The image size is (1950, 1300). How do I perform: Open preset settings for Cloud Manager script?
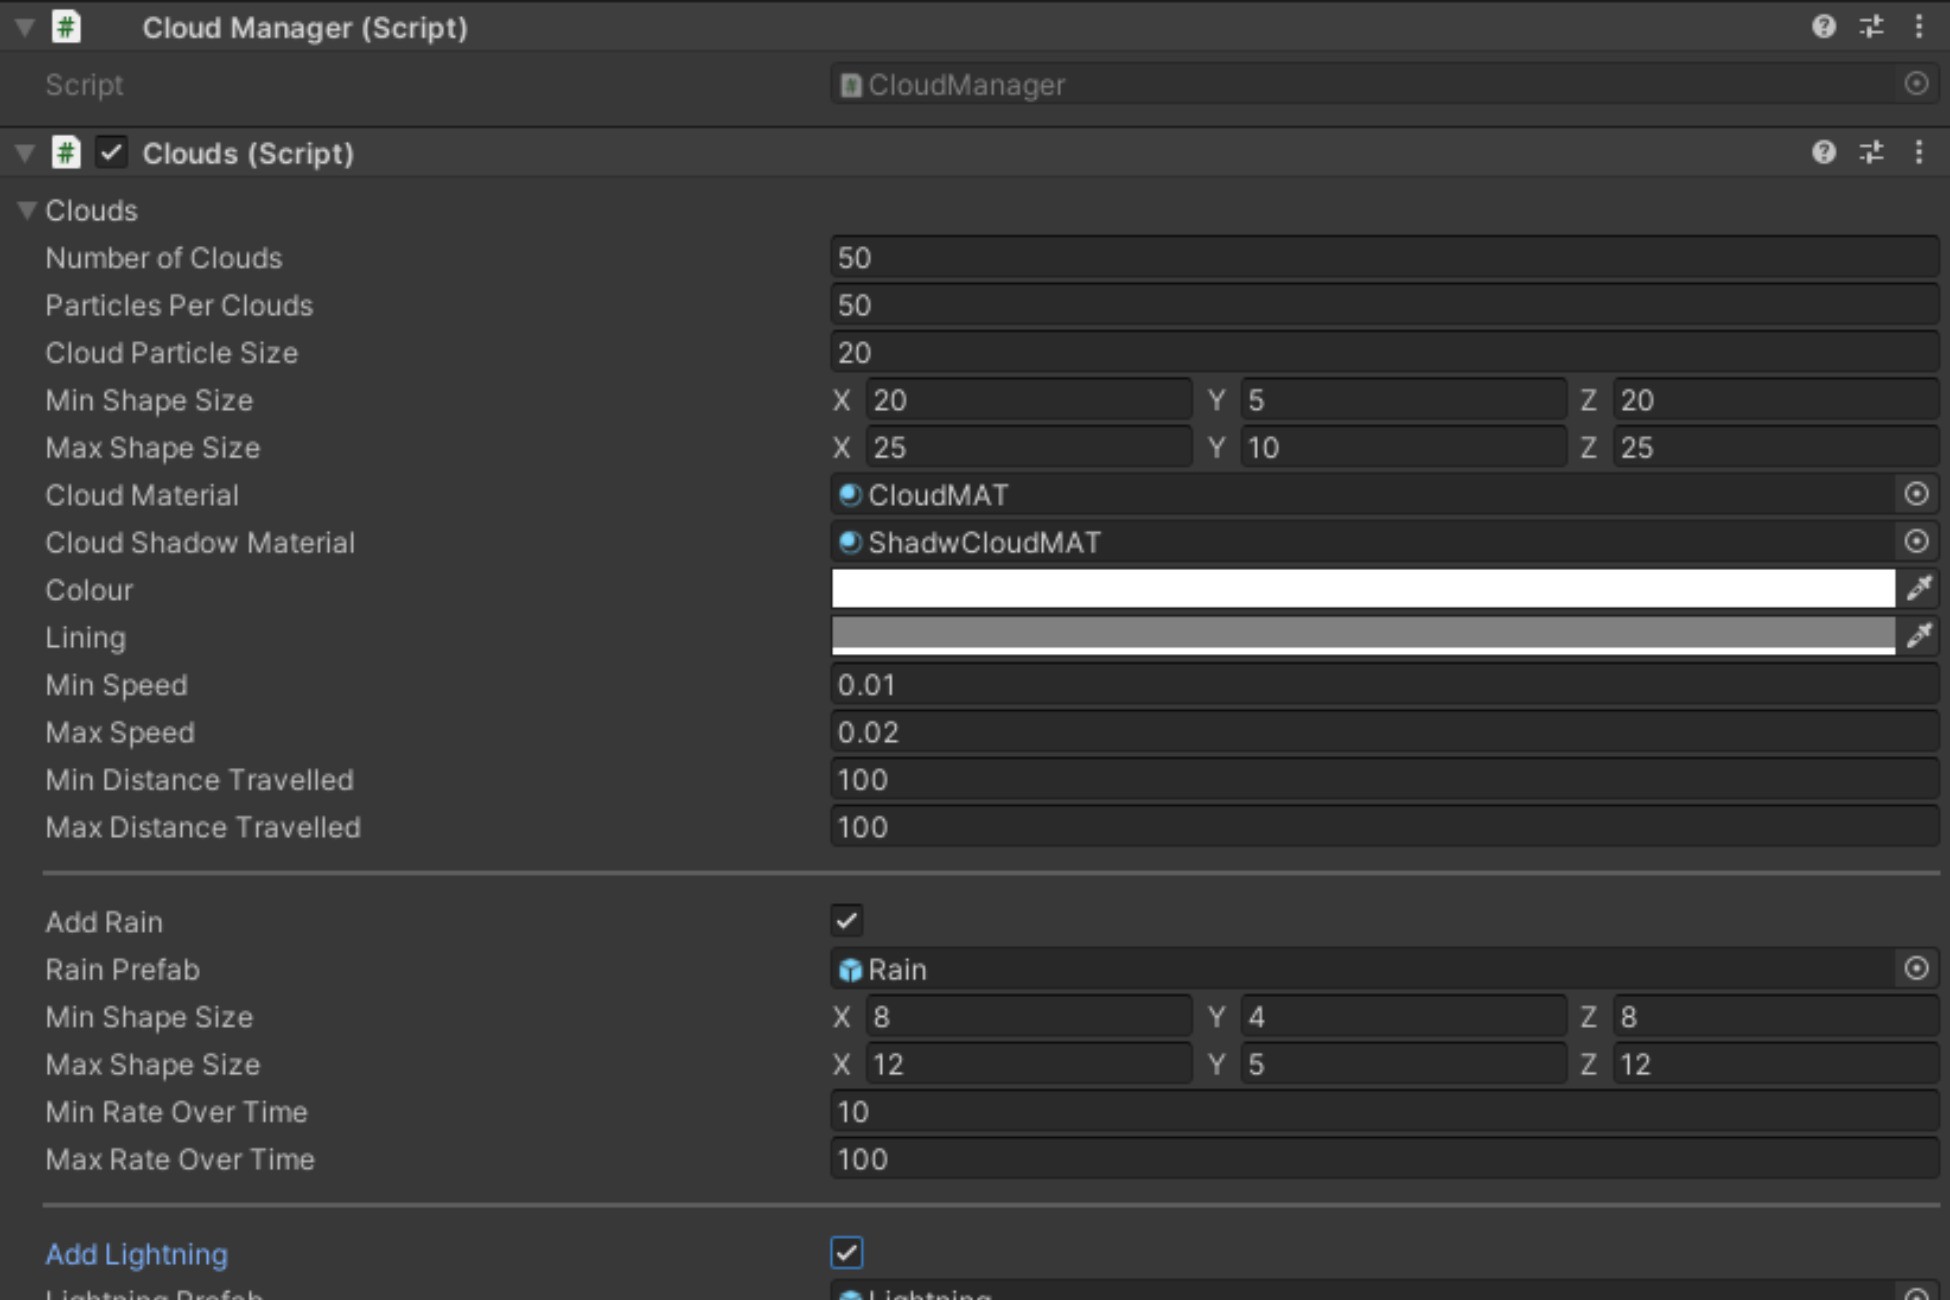tap(1871, 27)
